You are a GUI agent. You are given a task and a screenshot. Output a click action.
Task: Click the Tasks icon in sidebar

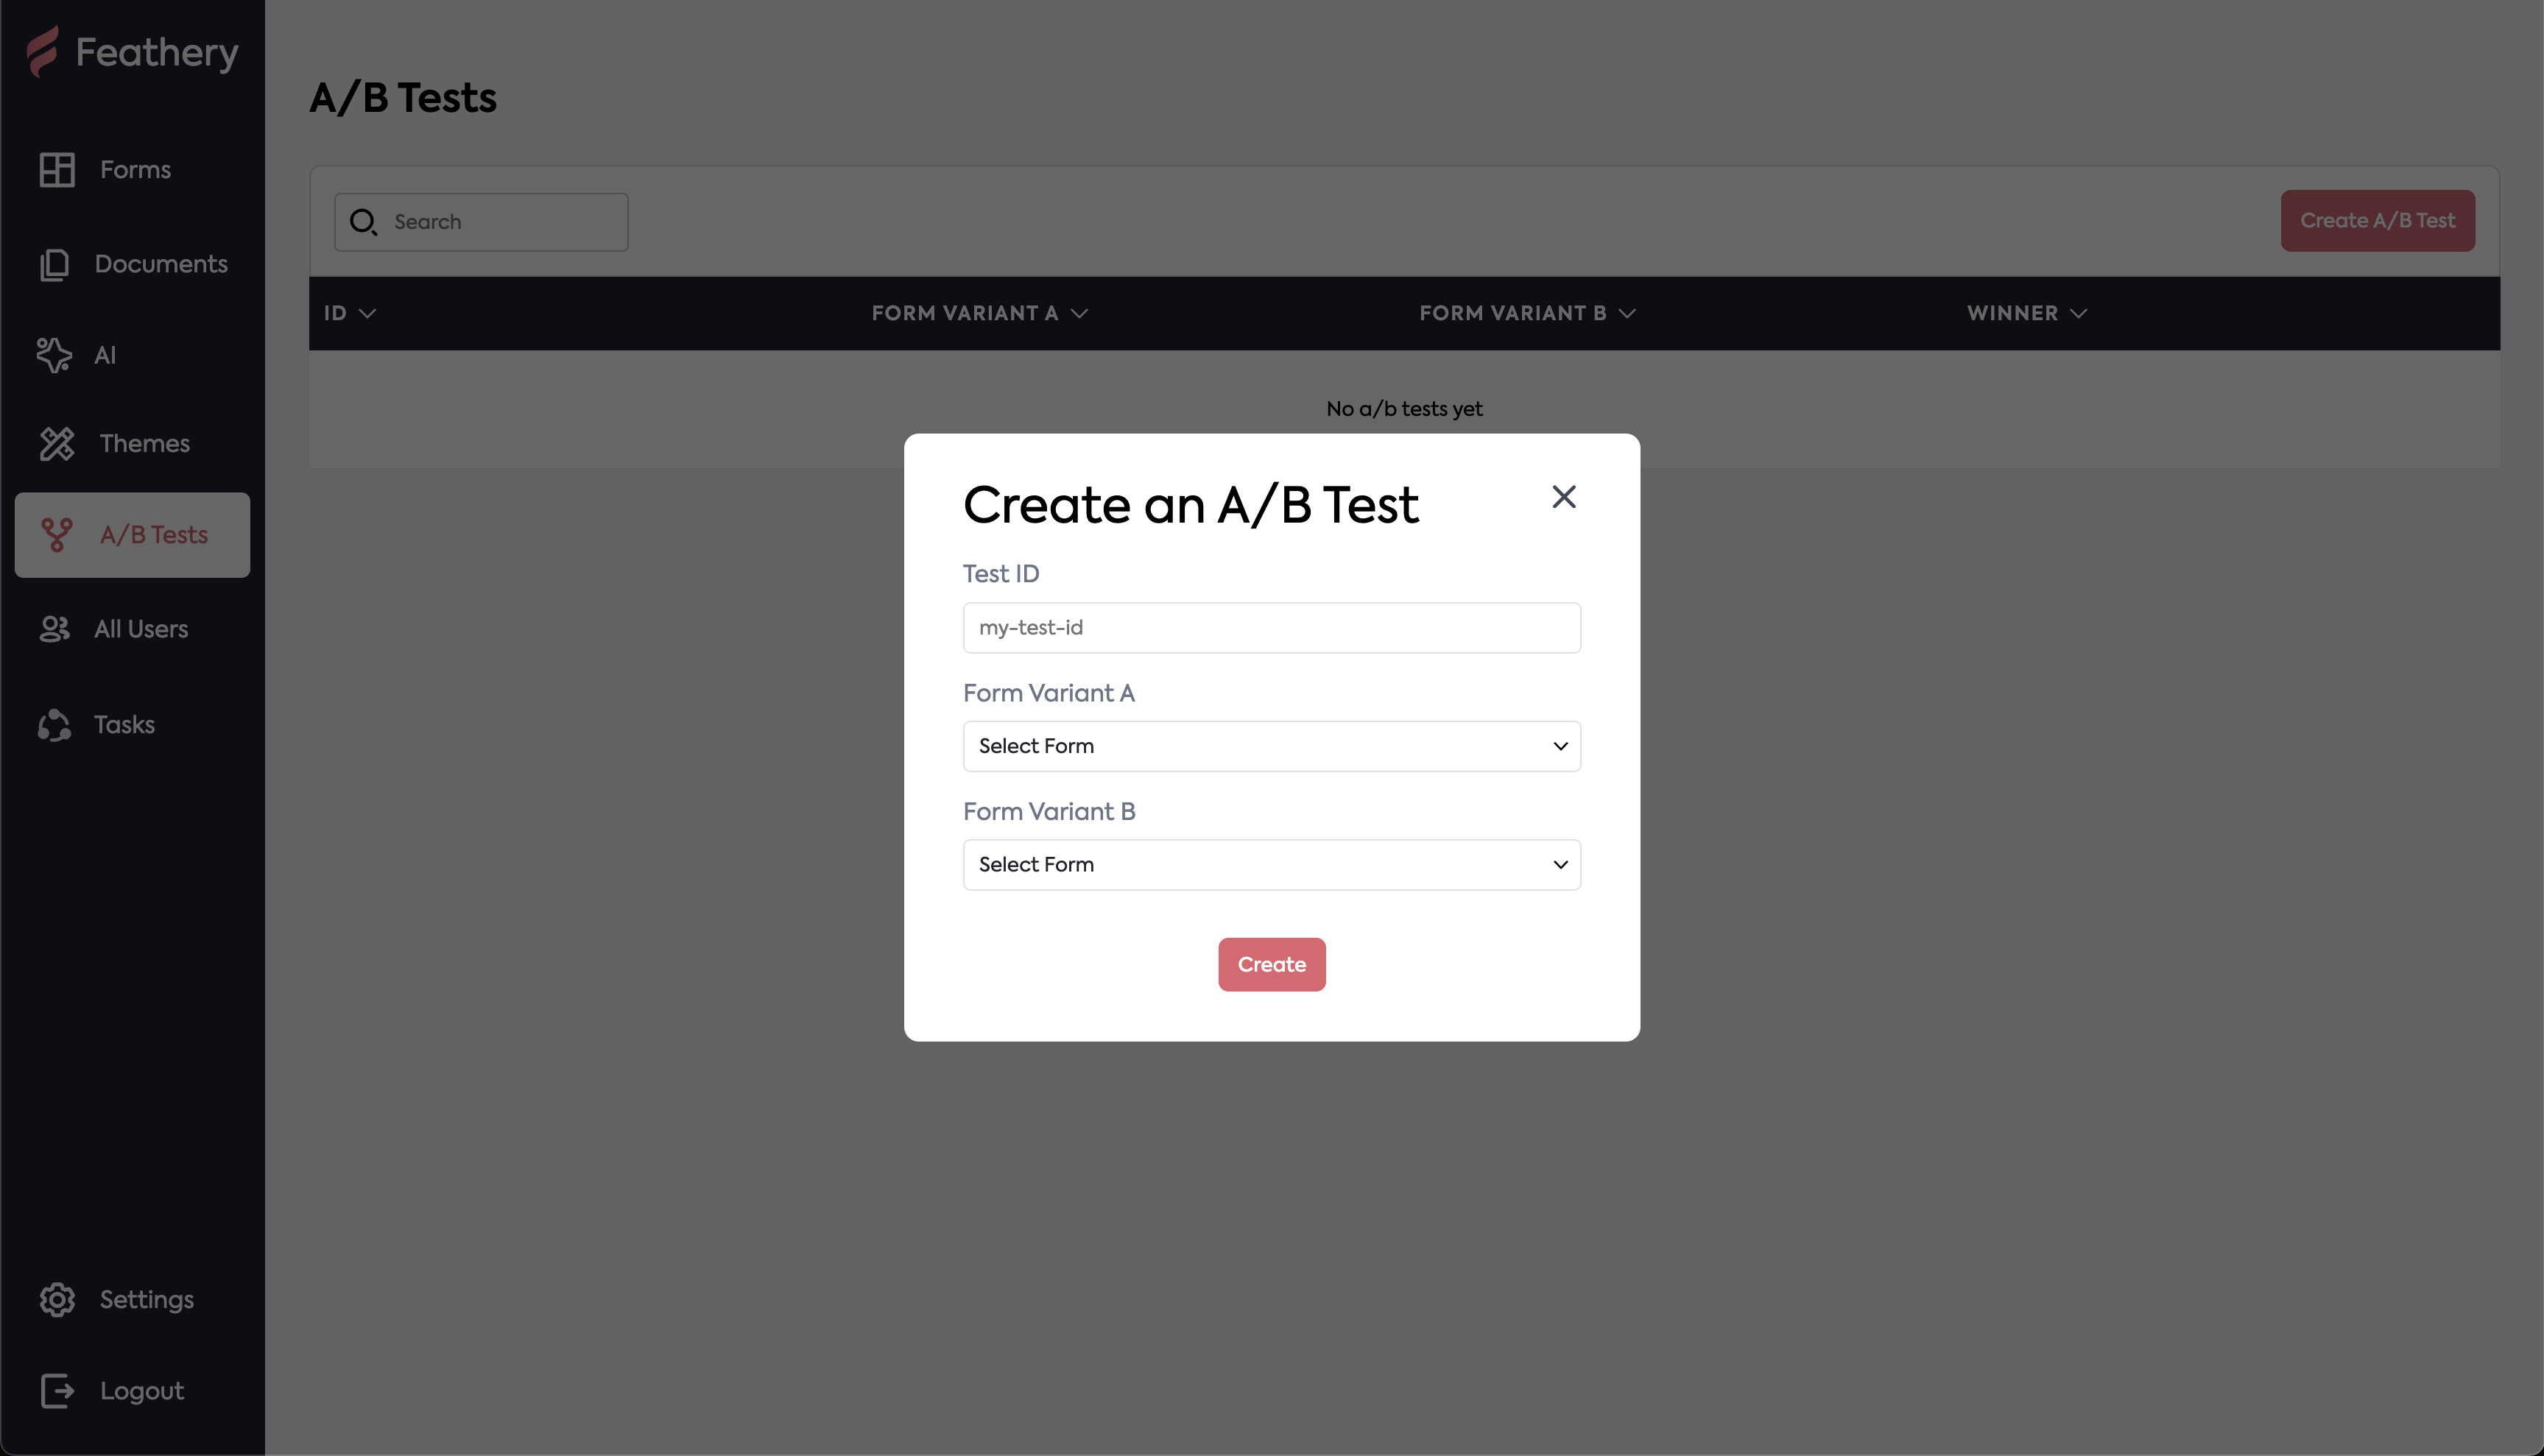(x=54, y=725)
